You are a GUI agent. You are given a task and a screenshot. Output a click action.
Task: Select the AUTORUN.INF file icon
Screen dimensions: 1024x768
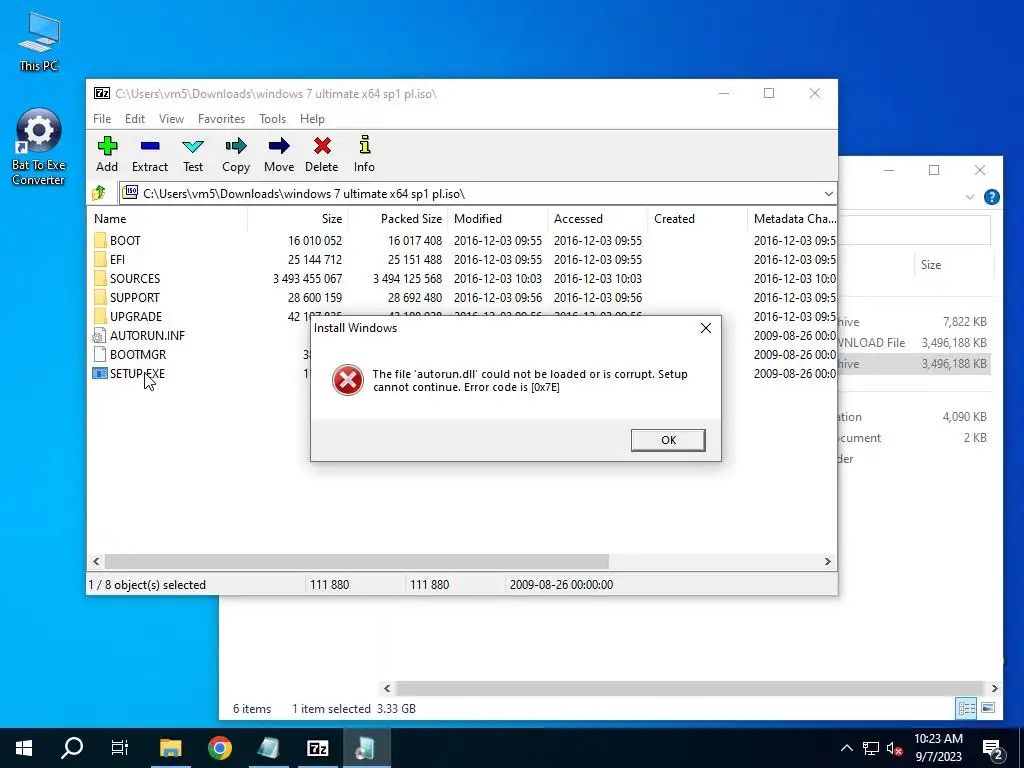click(x=99, y=336)
